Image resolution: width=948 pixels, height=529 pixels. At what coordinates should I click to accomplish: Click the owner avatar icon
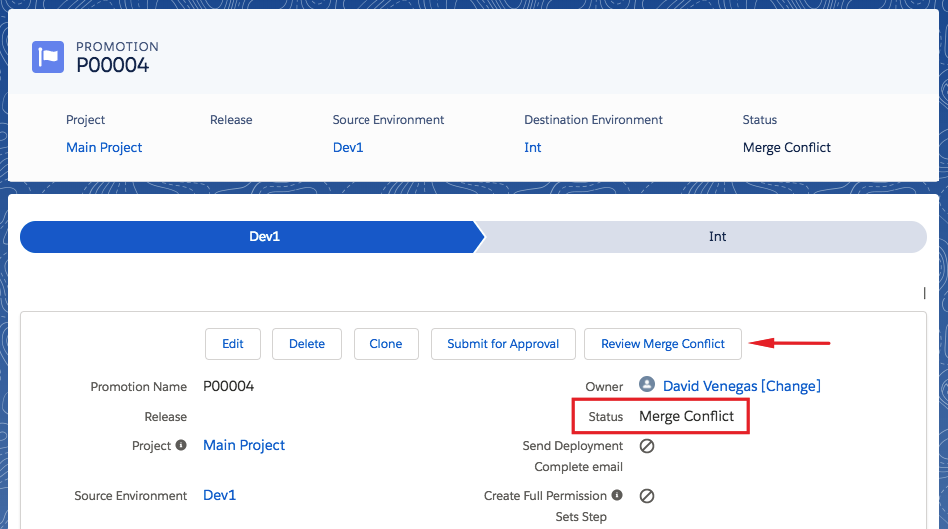pyautogui.click(x=647, y=385)
